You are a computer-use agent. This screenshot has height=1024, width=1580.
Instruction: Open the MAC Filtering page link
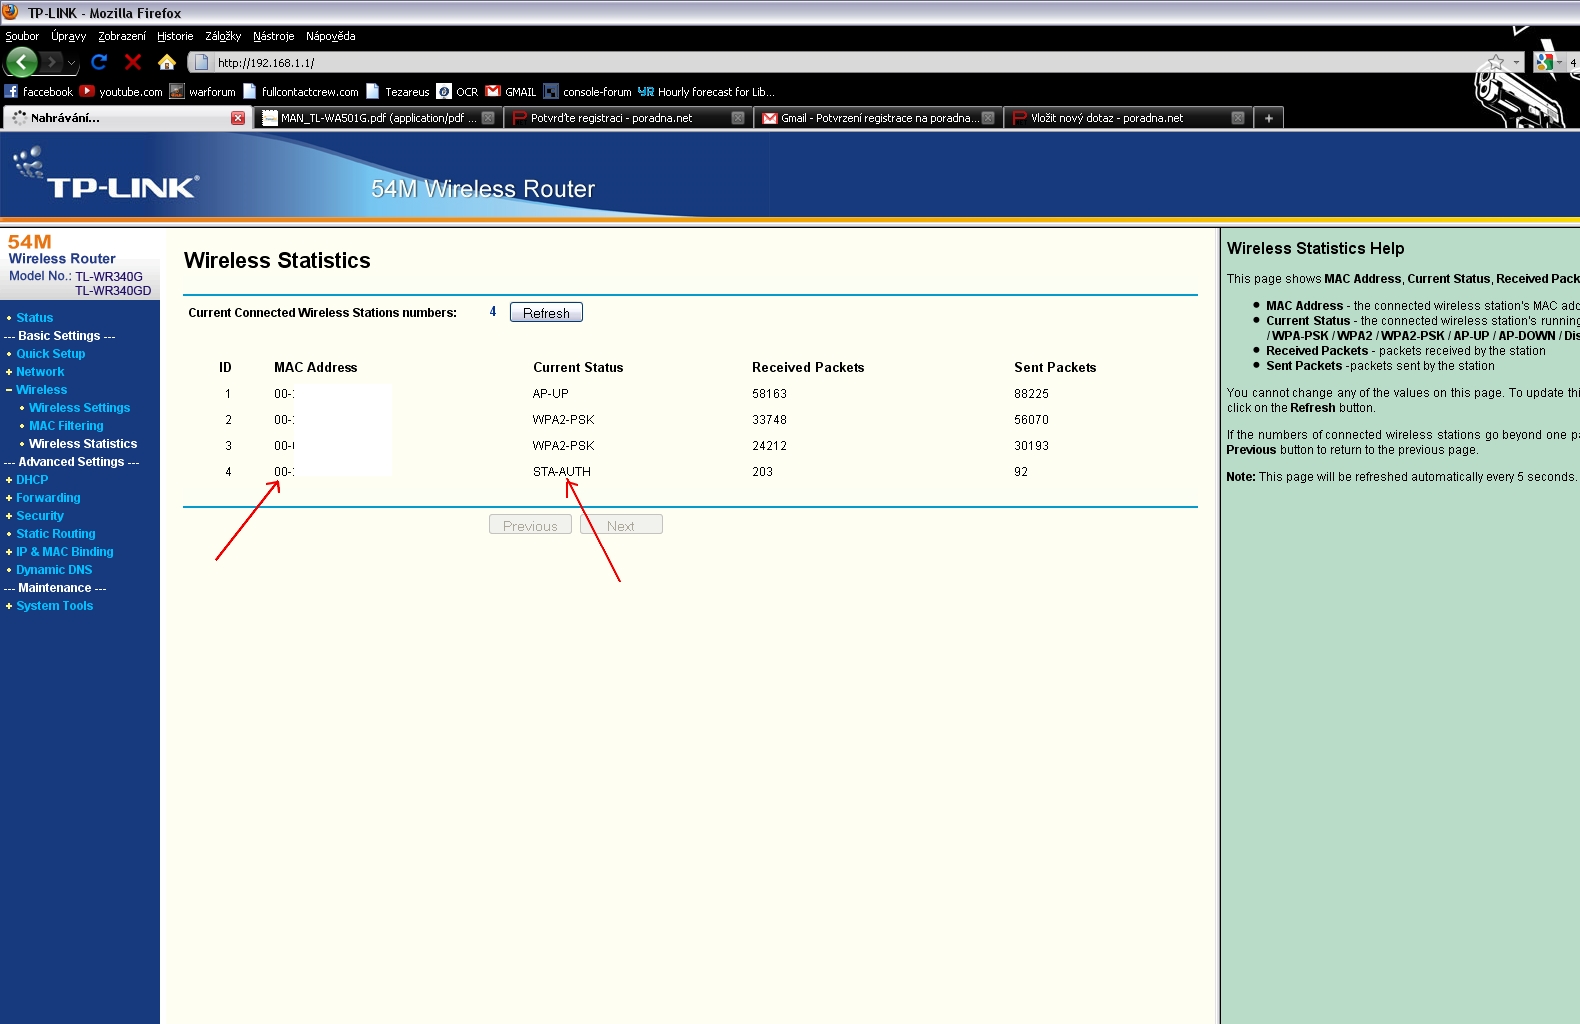(x=66, y=426)
